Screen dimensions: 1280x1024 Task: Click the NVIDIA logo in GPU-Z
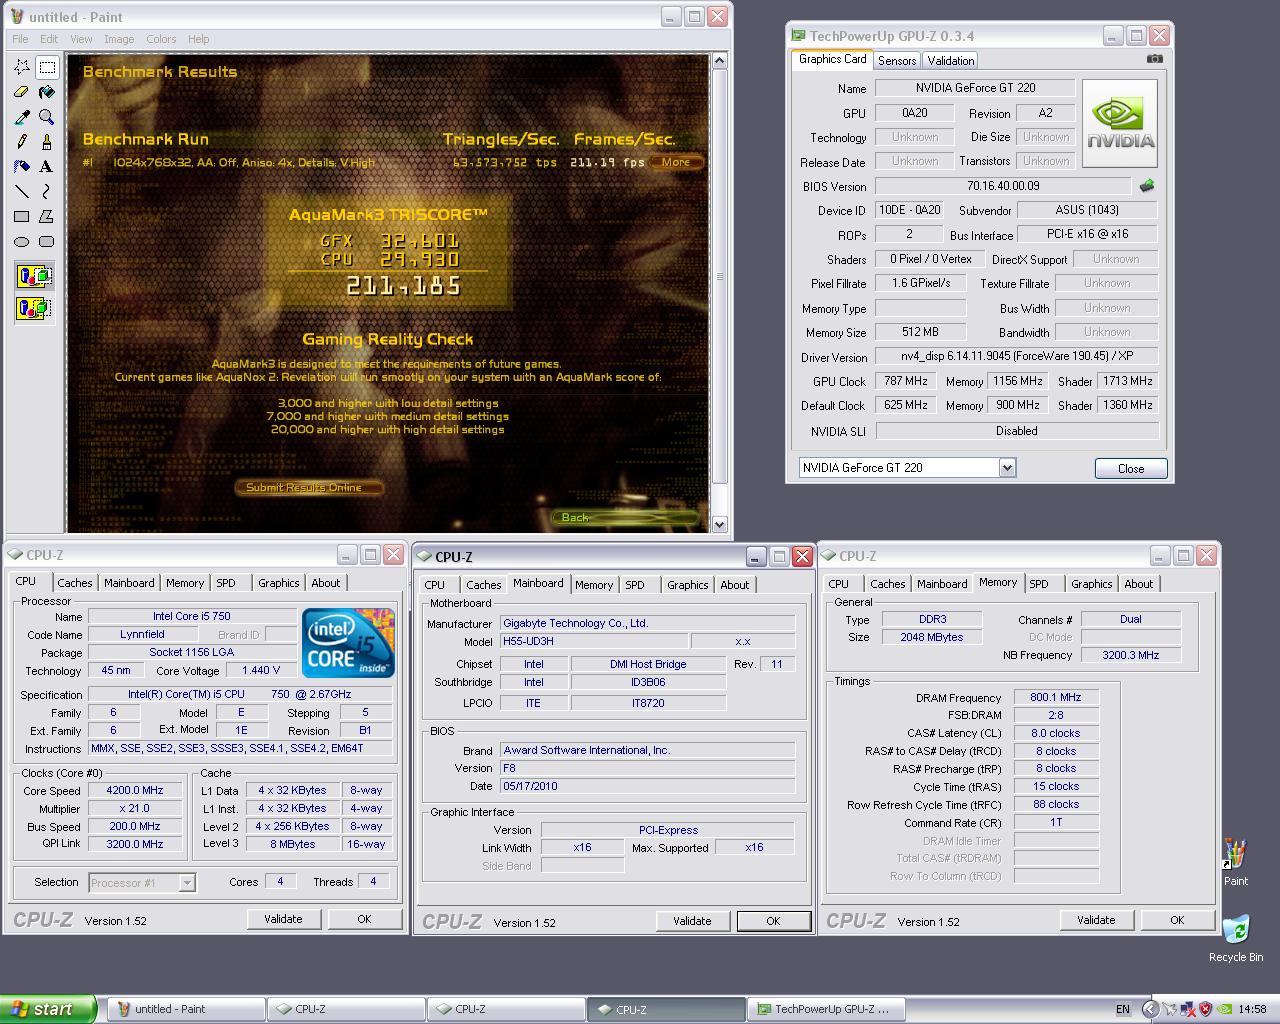(x=1120, y=124)
